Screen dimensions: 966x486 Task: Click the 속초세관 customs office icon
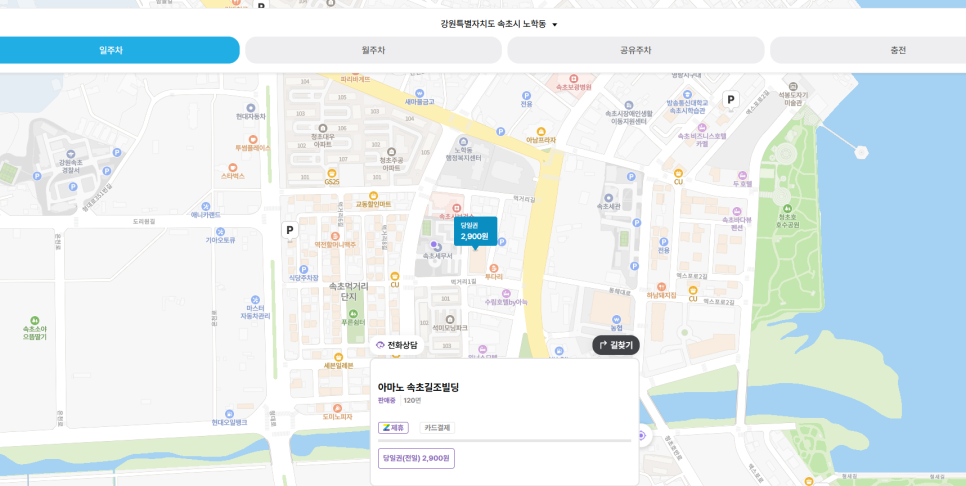tap(609, 197)
